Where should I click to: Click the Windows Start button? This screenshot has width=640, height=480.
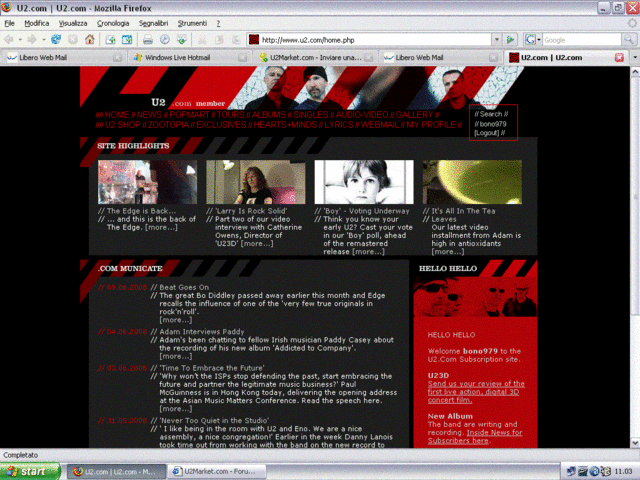pyautogui.click(x=30, y=471)
